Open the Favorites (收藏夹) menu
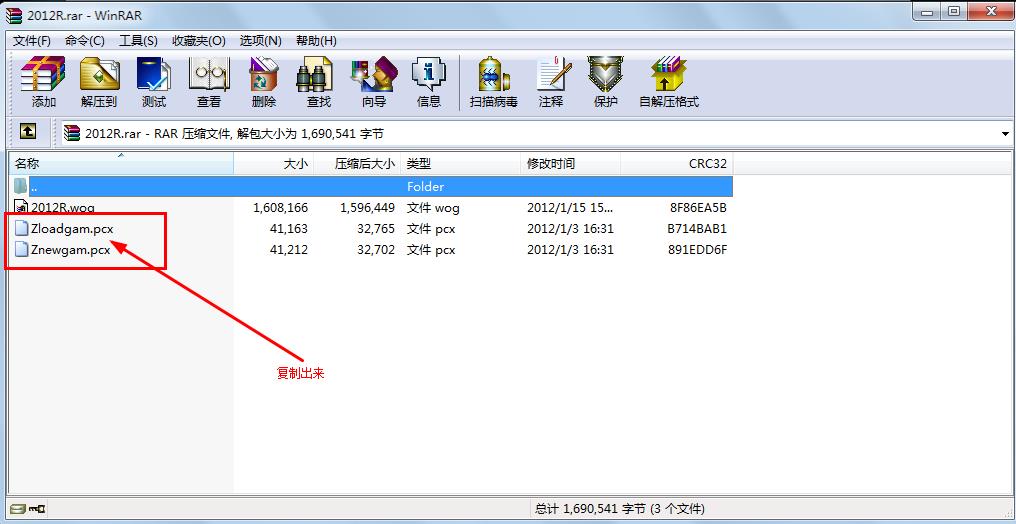 click(198, 41)
